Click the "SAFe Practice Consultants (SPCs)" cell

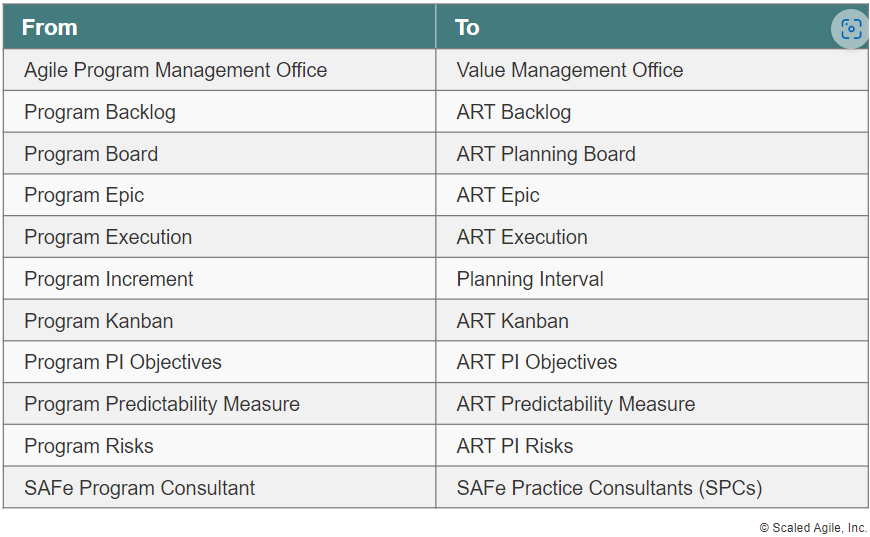pyautogui.click(x=609, y=489)
